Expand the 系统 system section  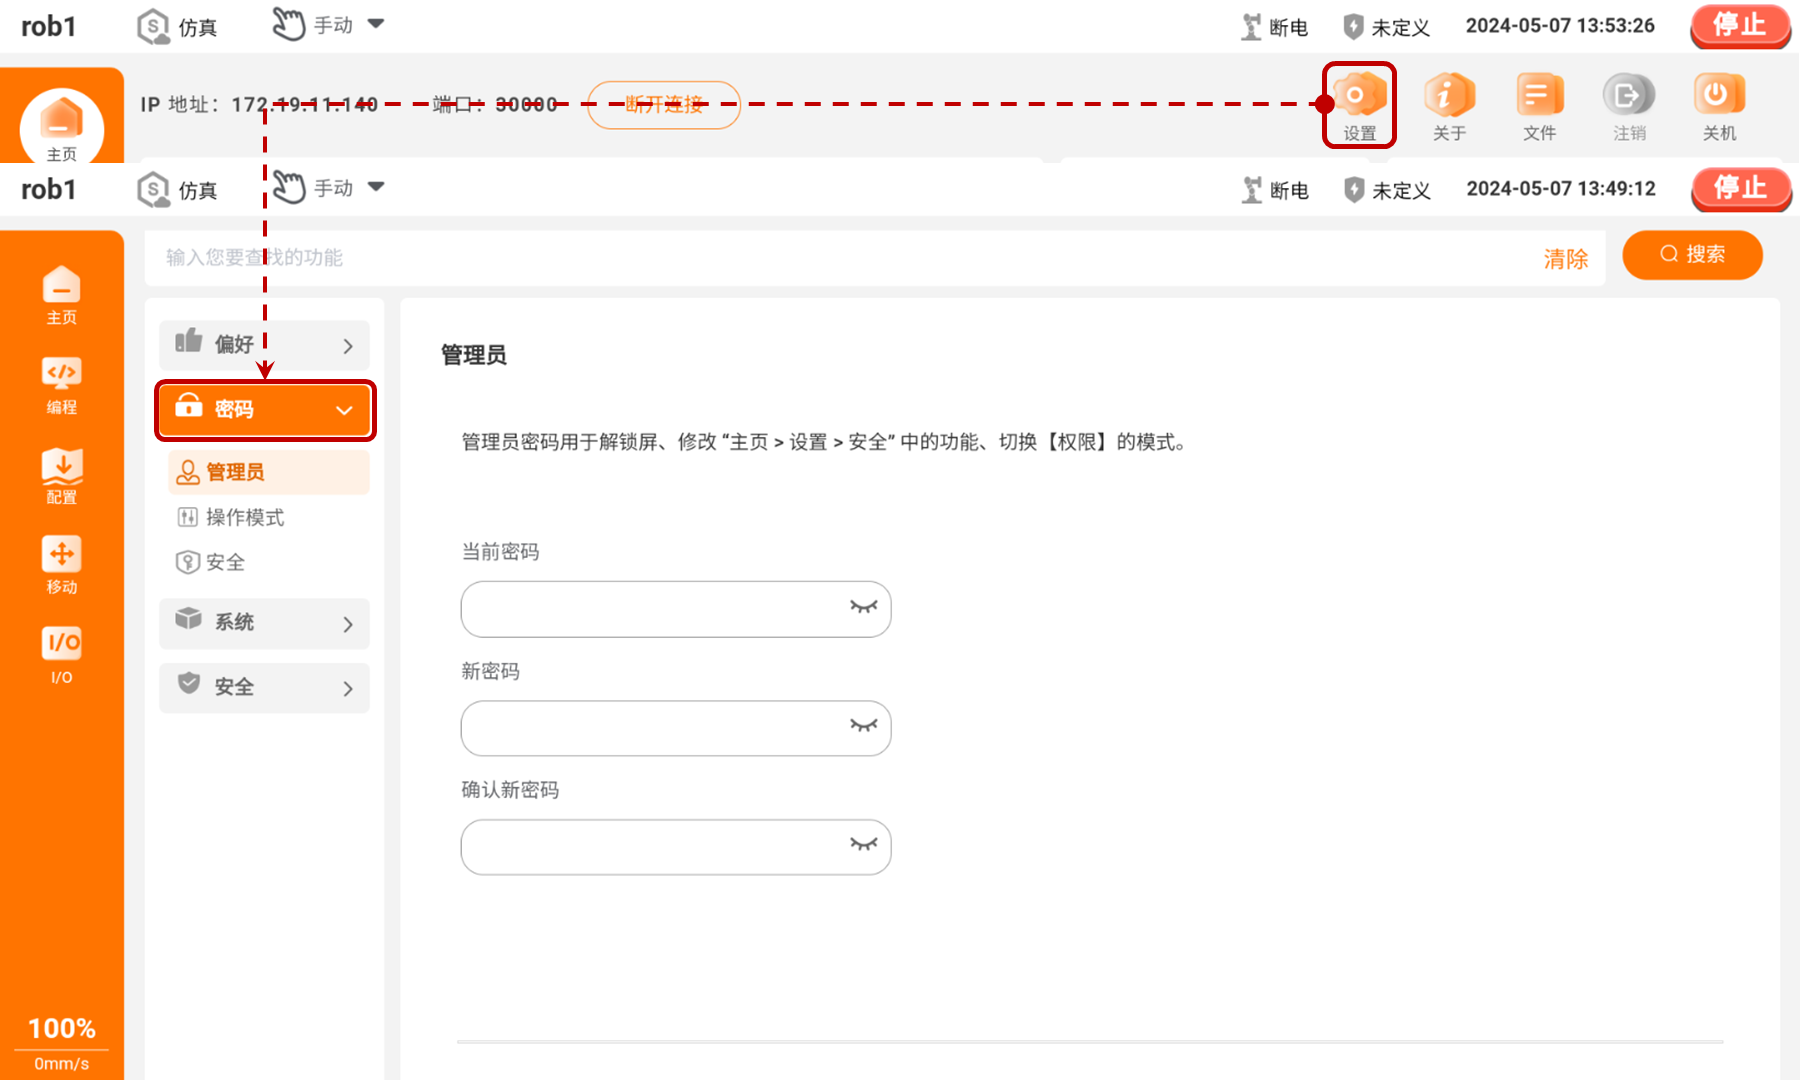(264, 623)
